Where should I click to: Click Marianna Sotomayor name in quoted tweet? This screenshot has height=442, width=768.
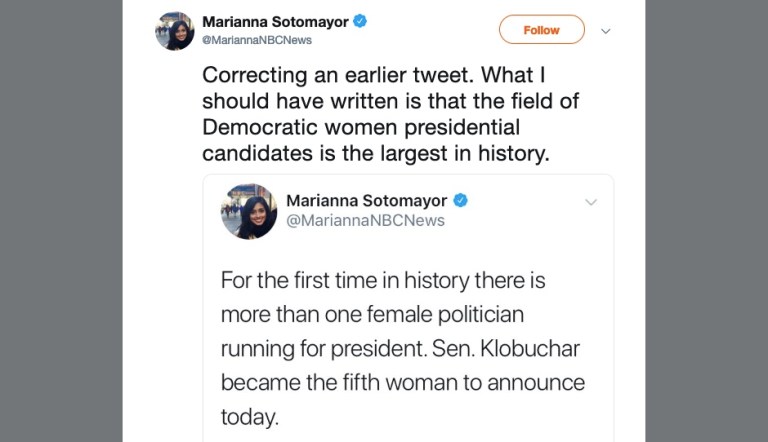coord(368,200)
